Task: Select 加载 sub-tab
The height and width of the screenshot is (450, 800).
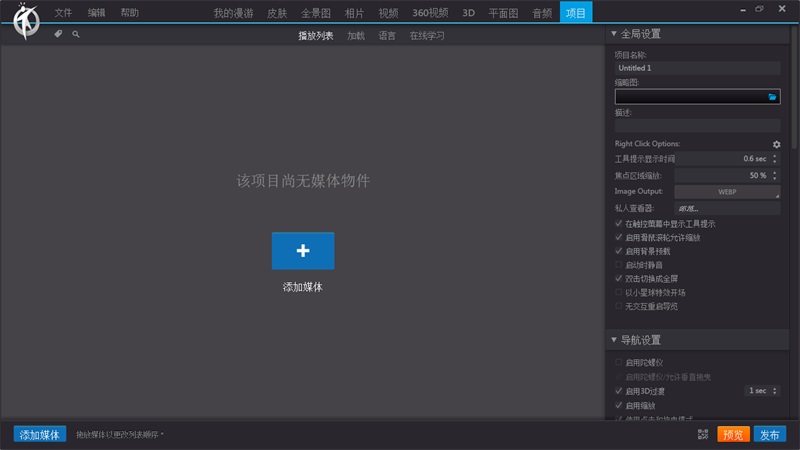Action: pyautogui.click(x=356, y=36)
